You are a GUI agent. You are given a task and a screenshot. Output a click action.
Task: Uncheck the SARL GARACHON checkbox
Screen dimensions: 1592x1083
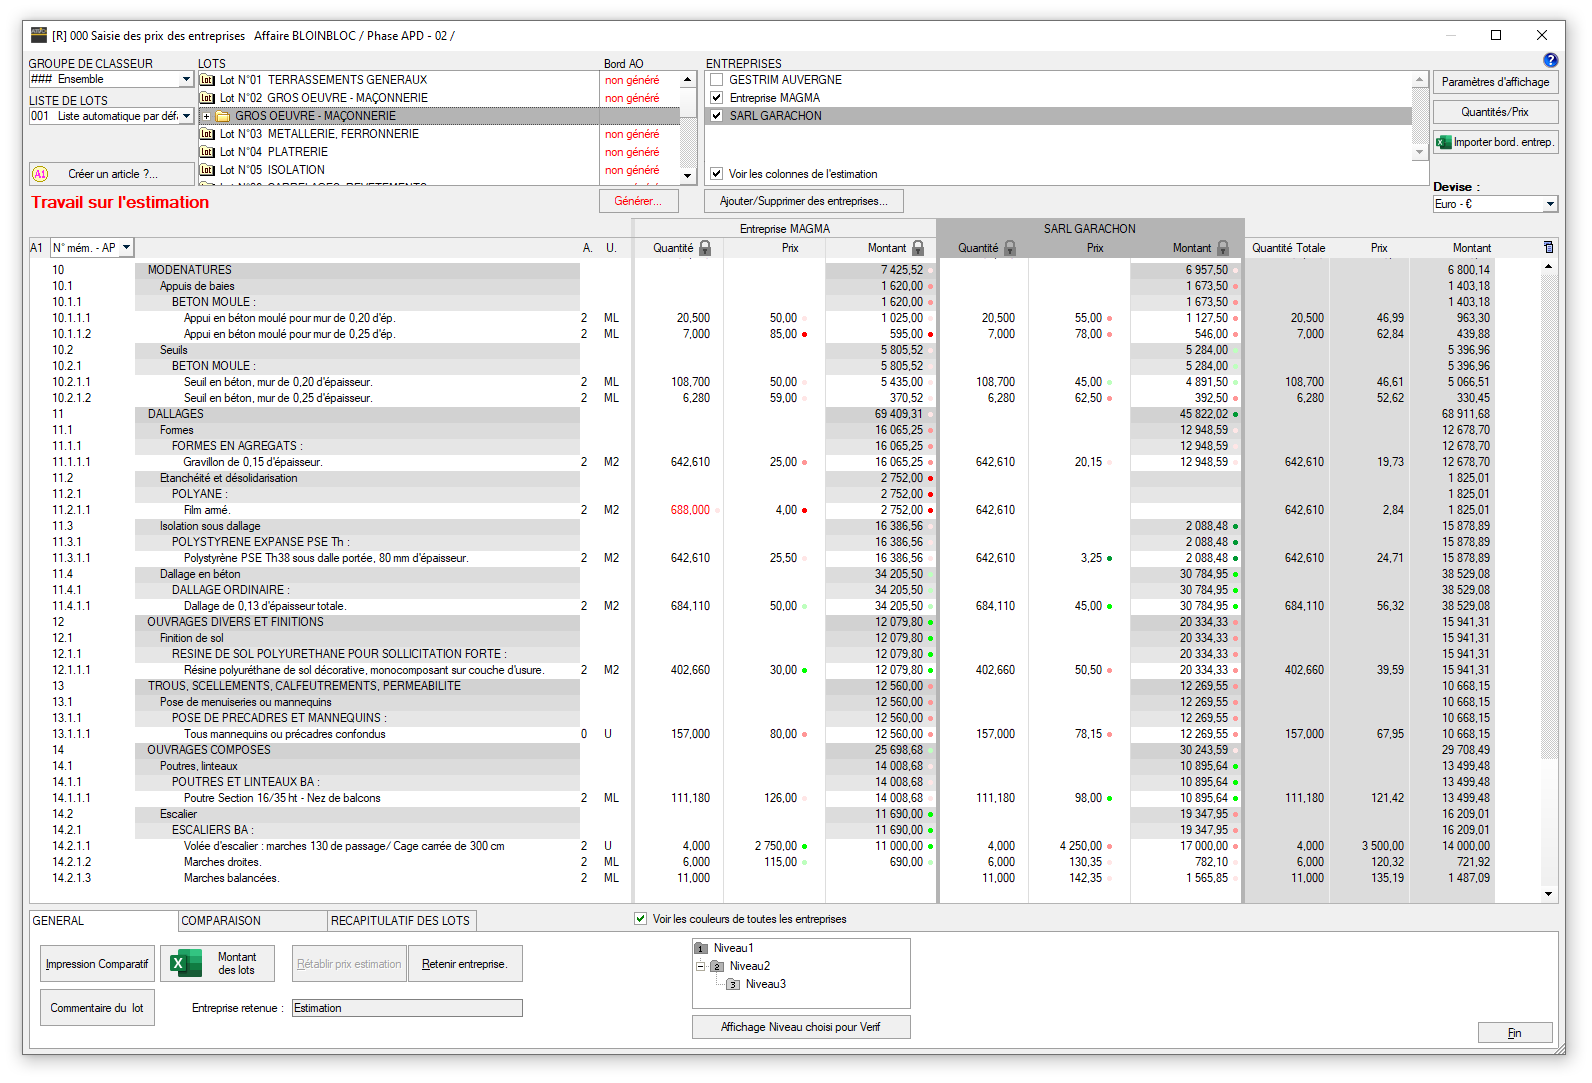[x=716, y=116]
